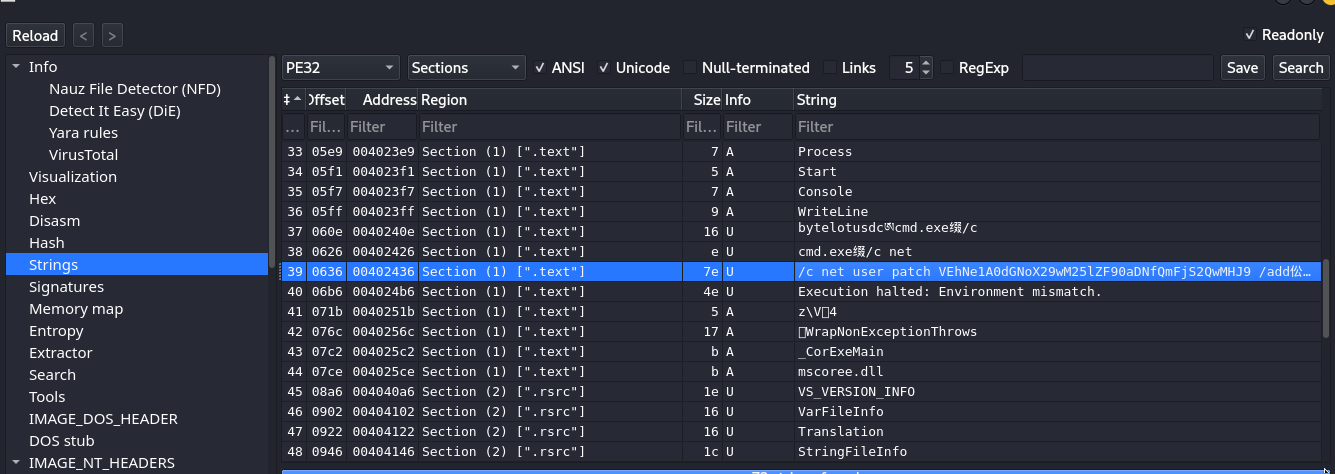
Task: Collapse the Info tree node
Action: tap(15, 67)
